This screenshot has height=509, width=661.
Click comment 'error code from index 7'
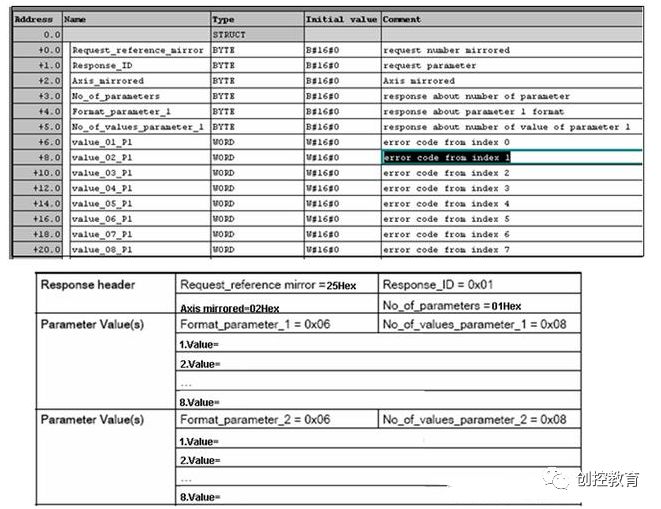pyautogui.click(x=446, y=250)
